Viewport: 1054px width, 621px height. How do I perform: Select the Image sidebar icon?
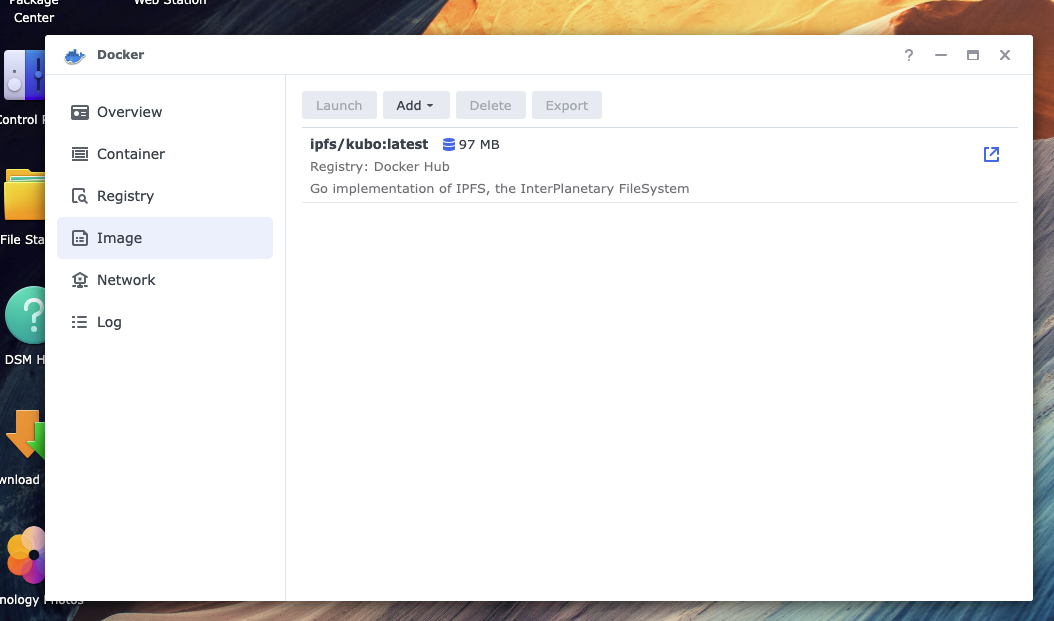(x=80, y=238)
